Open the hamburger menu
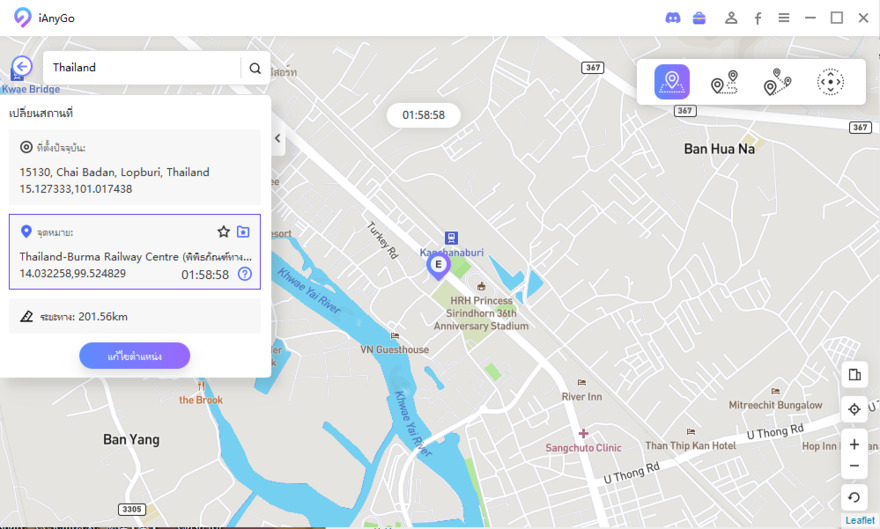The width and height of the screenshot is (880, 529). point(784,18)
